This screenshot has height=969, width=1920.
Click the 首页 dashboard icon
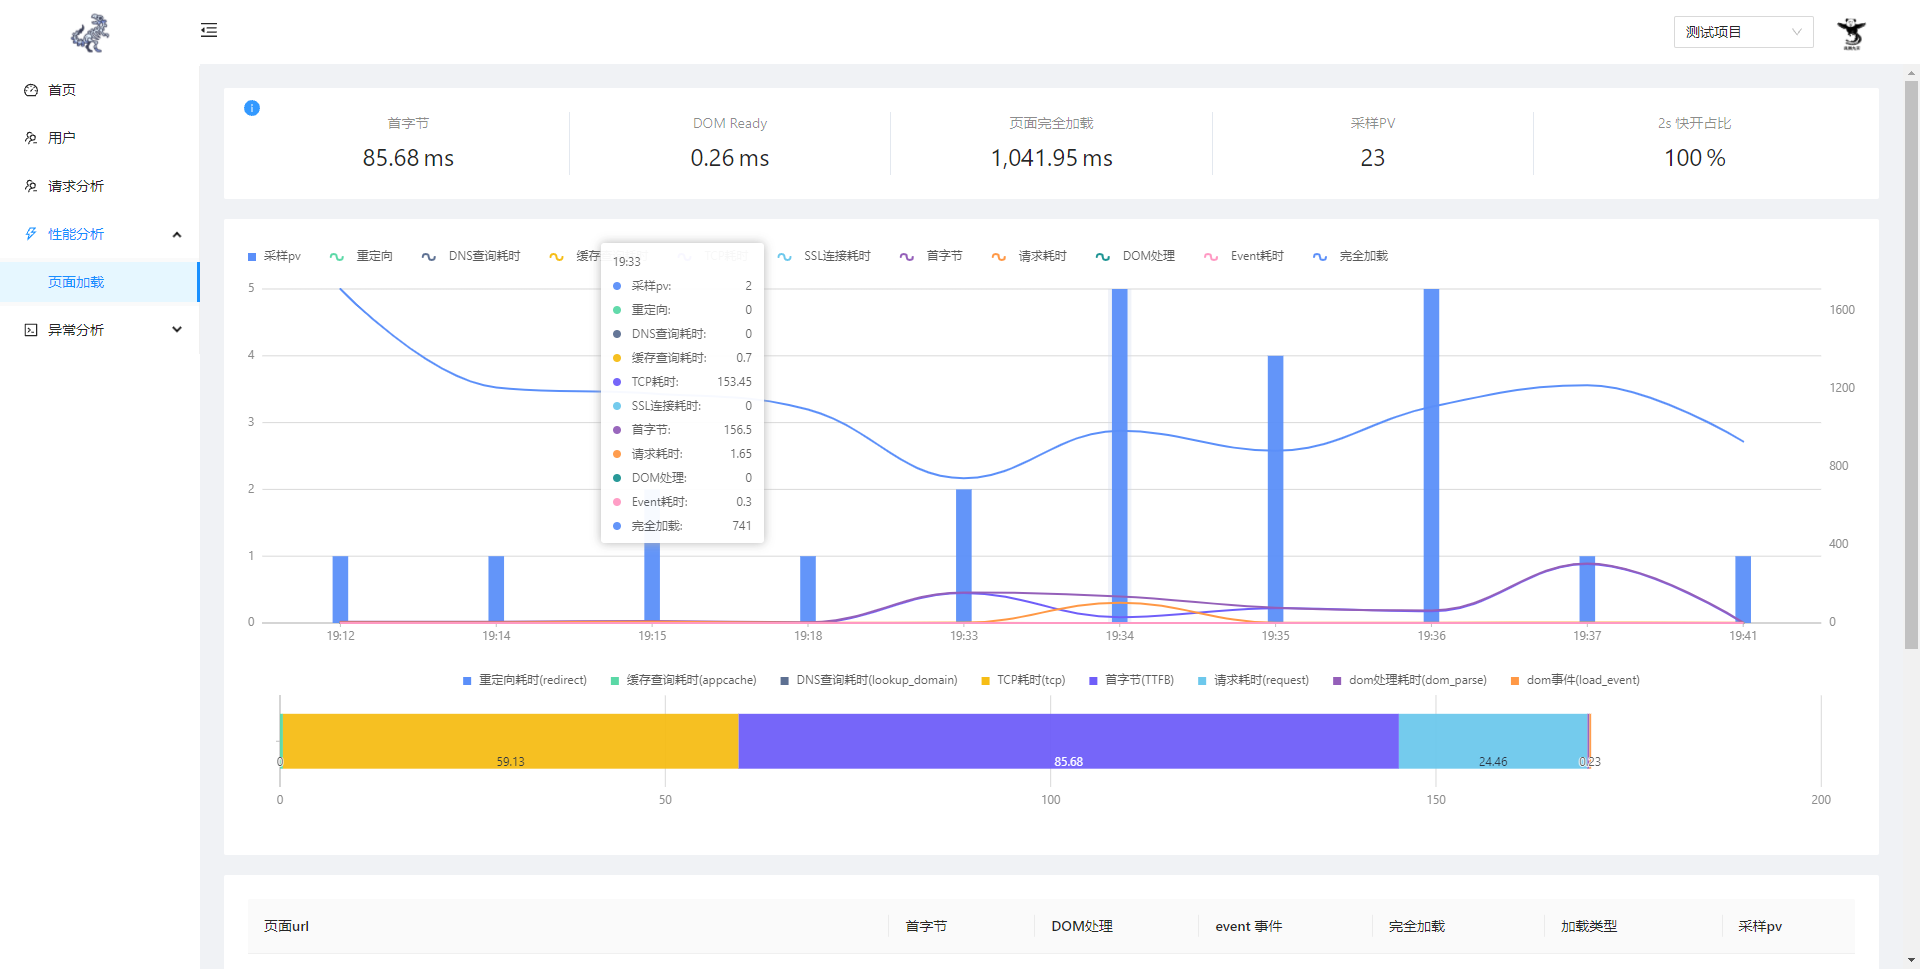[x=31, y=90]
